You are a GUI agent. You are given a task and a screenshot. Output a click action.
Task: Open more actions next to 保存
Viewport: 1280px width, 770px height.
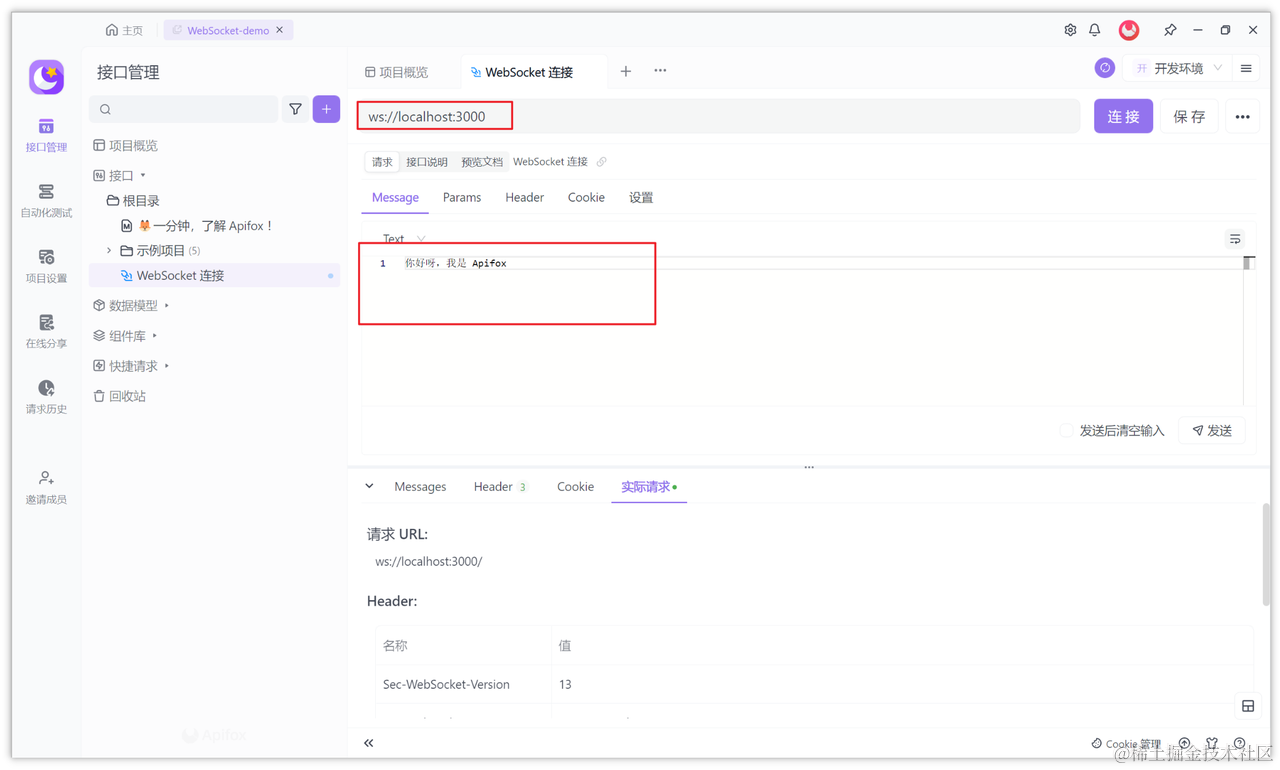point(1242,117)
